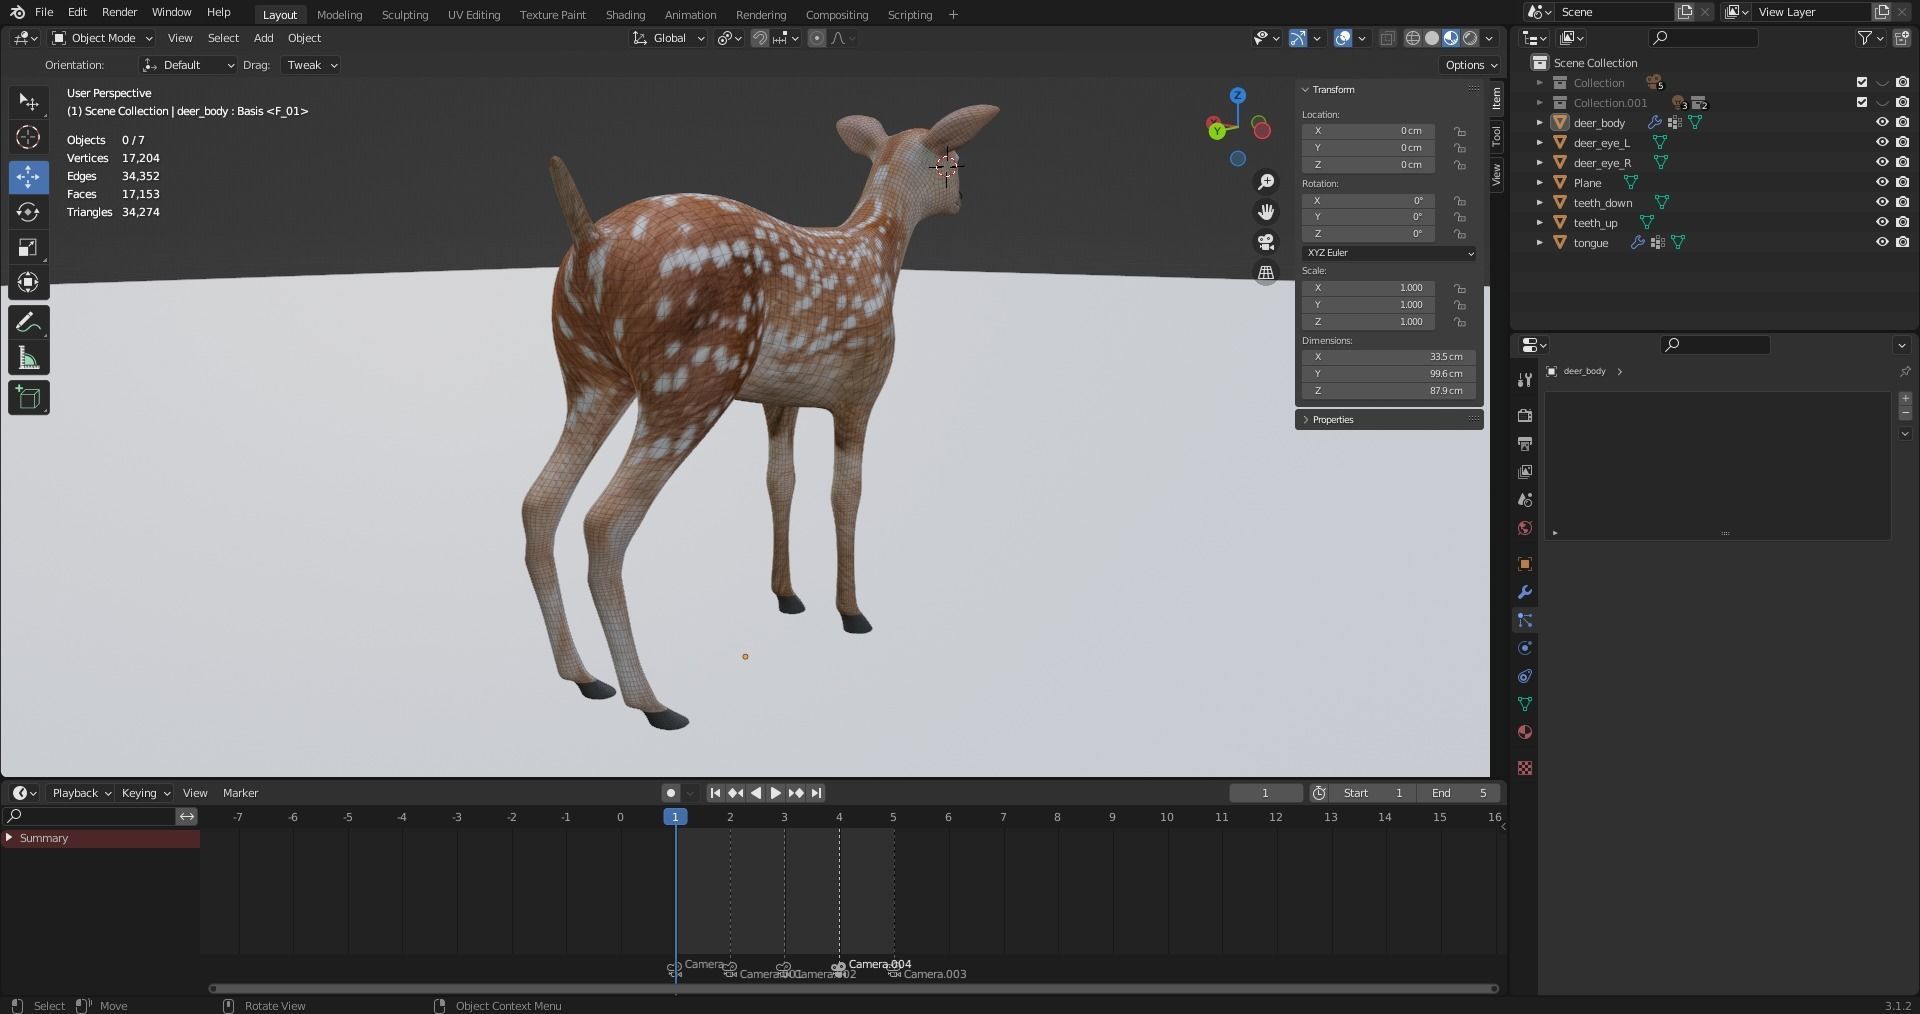The height and width of the screenshot is (1014, 1920).
Task: Open the Playback popover in timeline
Action: click(x=81, y=793)
